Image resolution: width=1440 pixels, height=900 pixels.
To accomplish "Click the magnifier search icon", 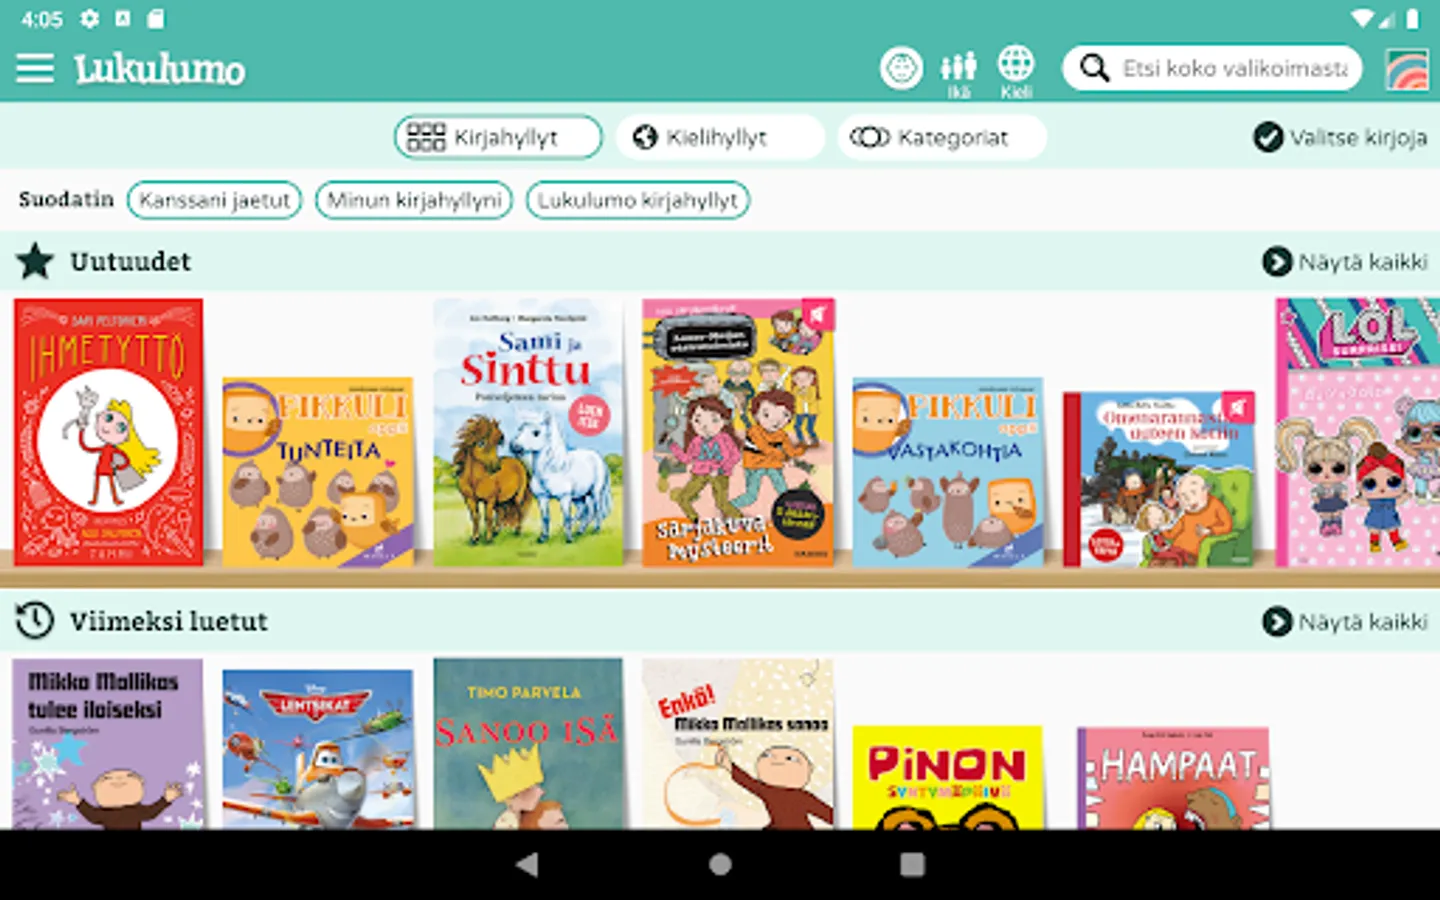I will 1095,68.
